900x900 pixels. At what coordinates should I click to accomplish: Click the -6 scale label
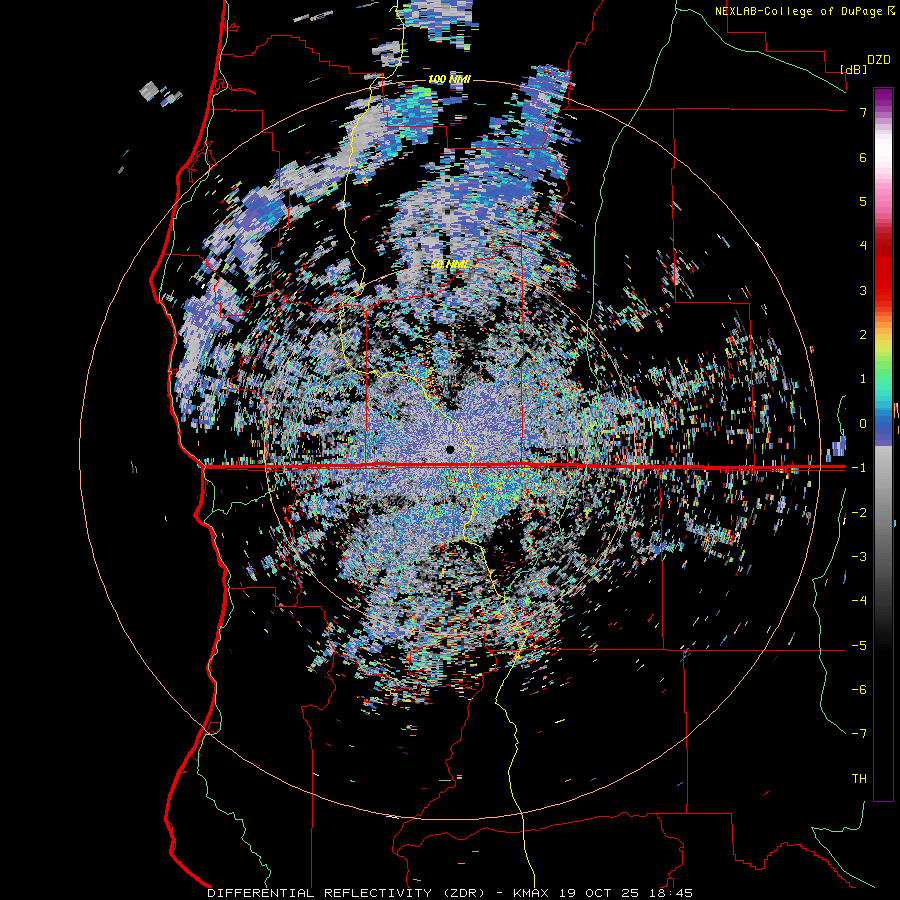click(x=859, y=690)
